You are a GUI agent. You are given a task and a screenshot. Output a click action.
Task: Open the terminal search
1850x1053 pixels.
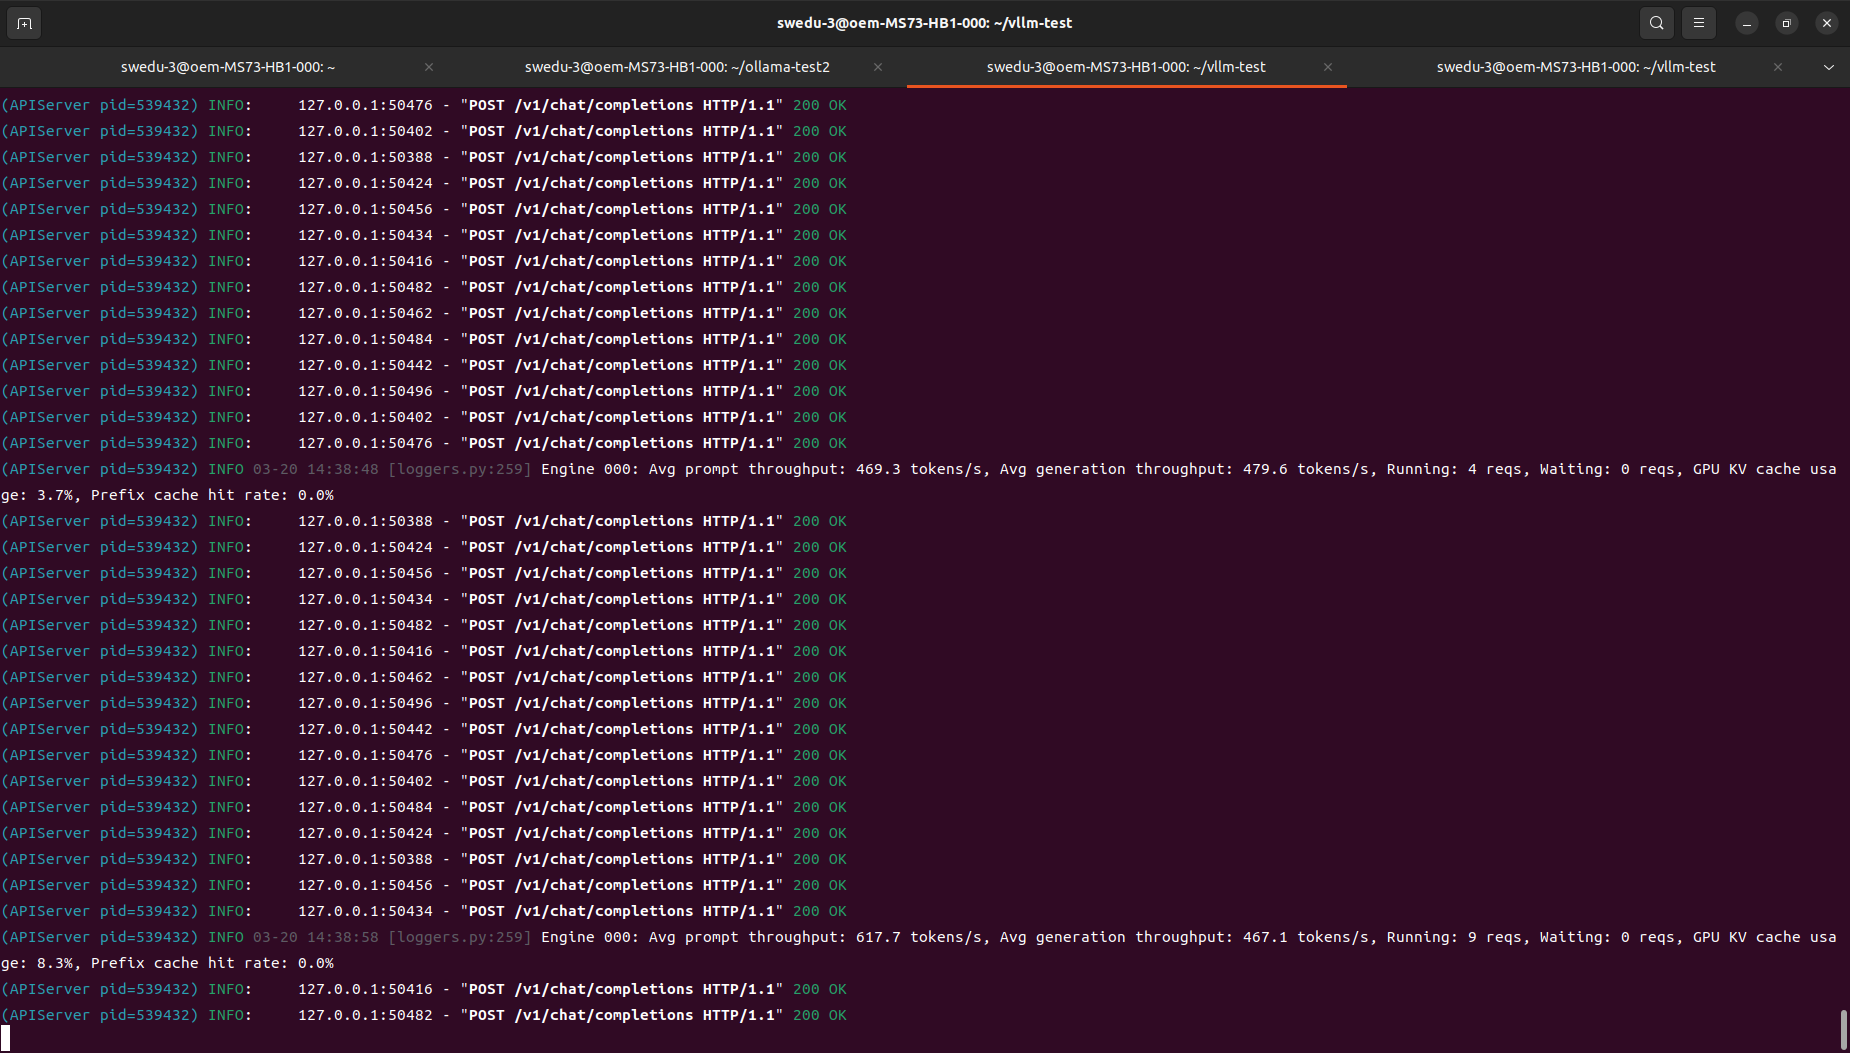pos(1657,23)
